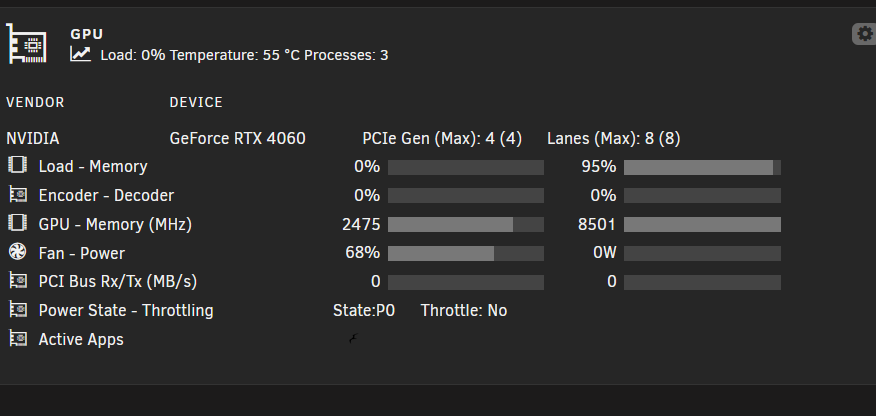The width and height of the screenshot is (876, 416).
Task: Click the Load - Memory row icon
Action: [18, 165]
